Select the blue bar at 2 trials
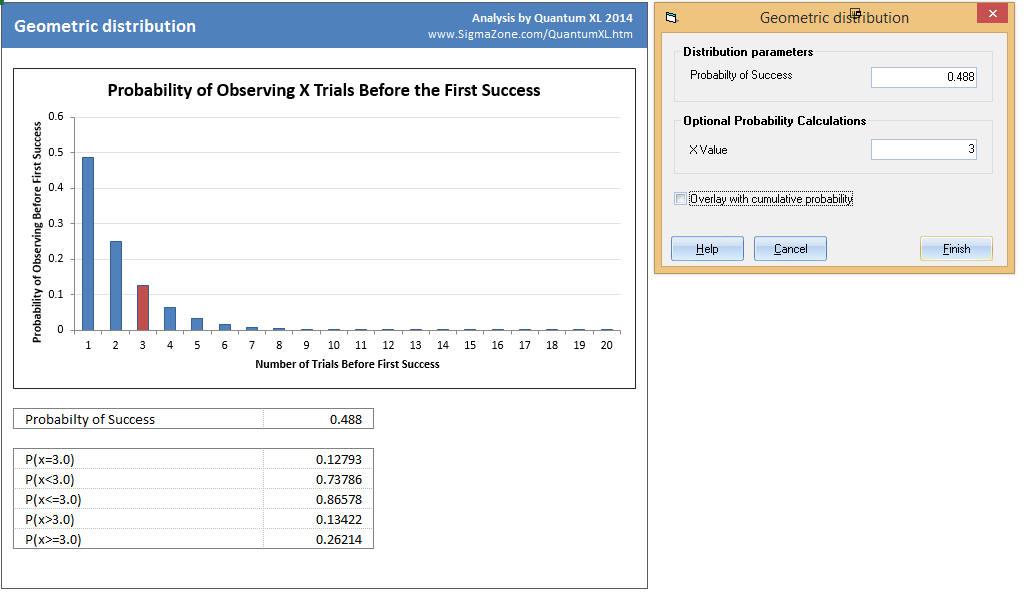This screenshot has width=1026, height=593. click(116, 285)
